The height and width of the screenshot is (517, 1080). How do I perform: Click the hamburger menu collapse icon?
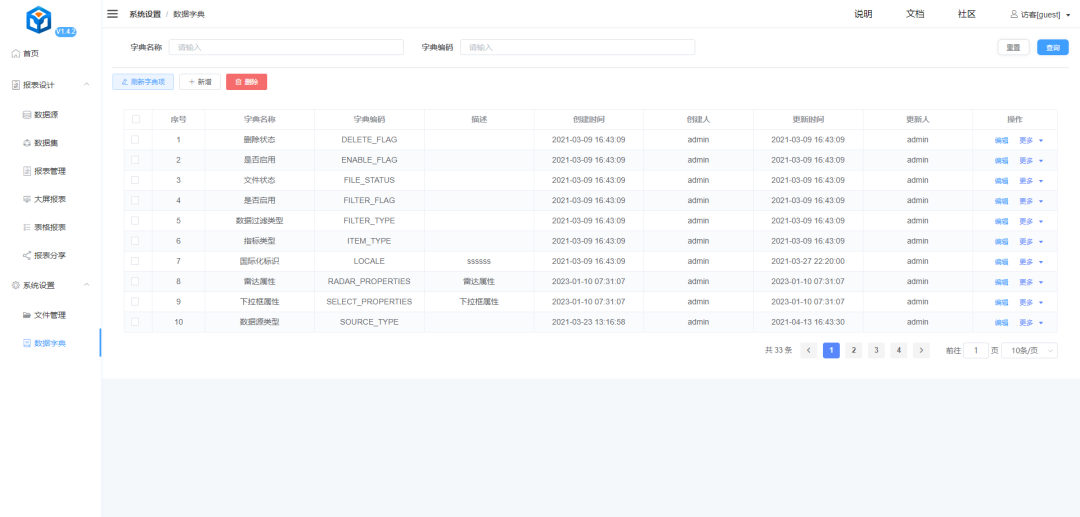point(112,14)
